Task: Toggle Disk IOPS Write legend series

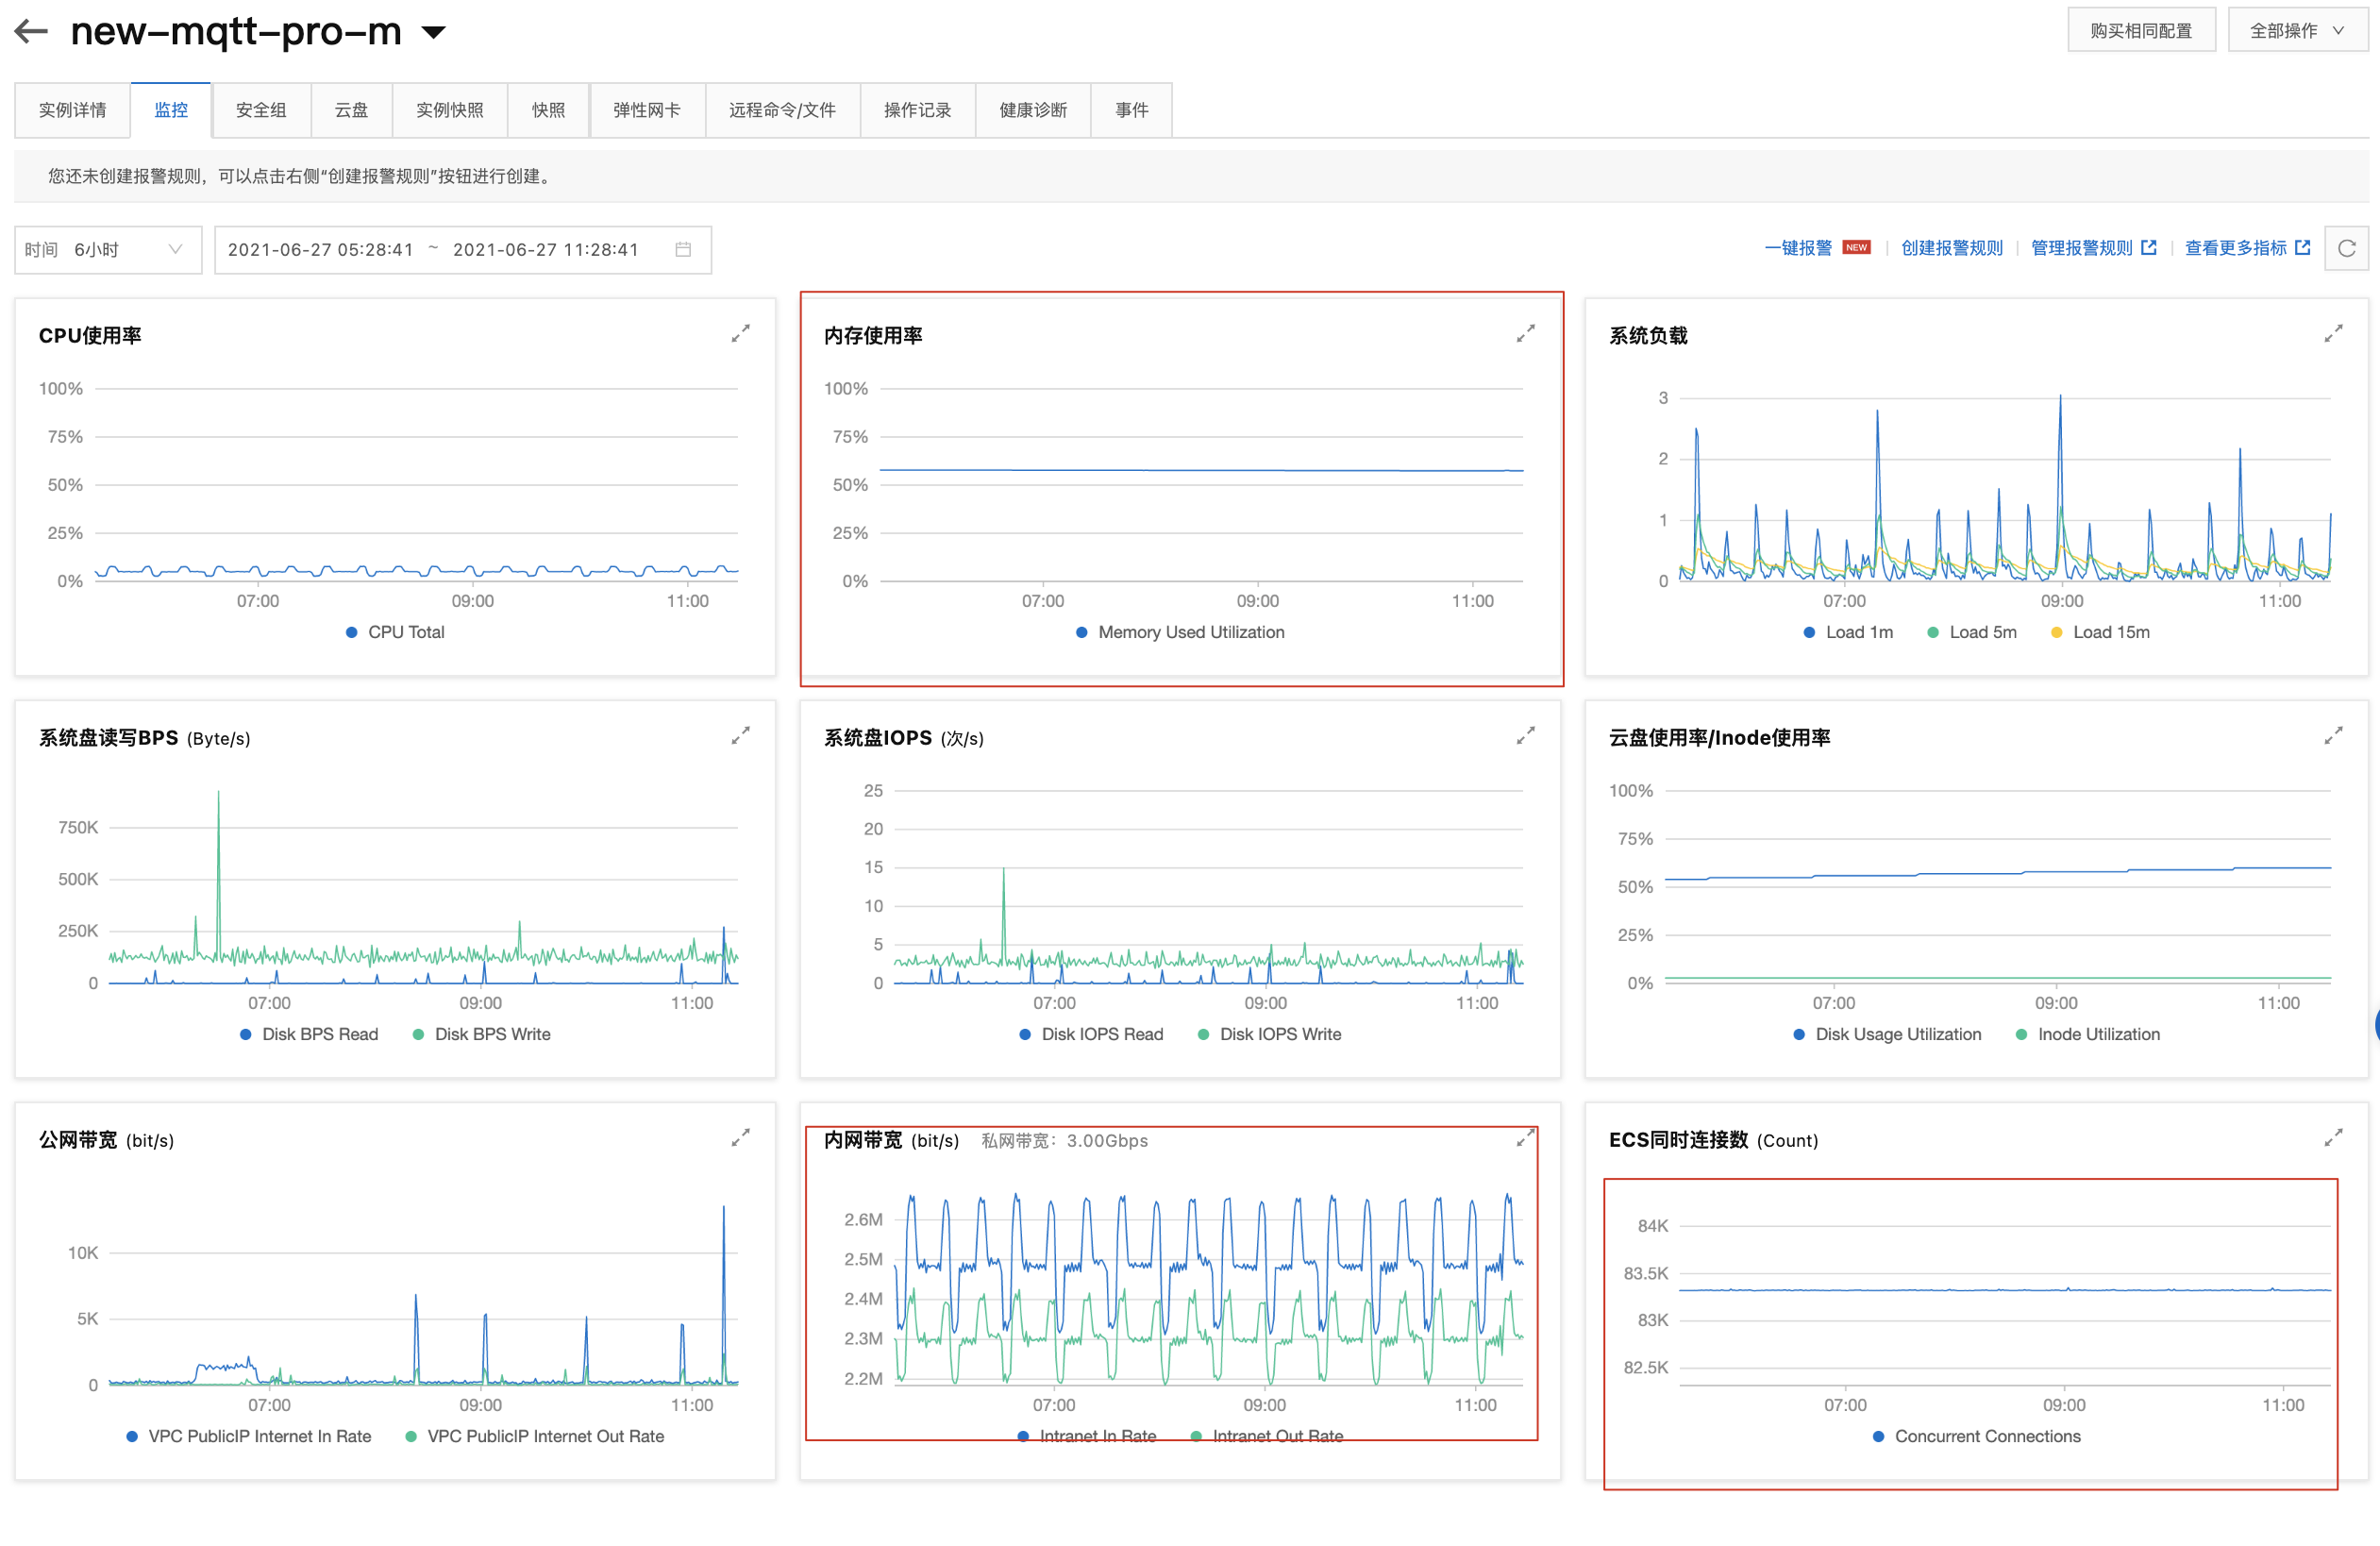Action: pos(1270,1034)
